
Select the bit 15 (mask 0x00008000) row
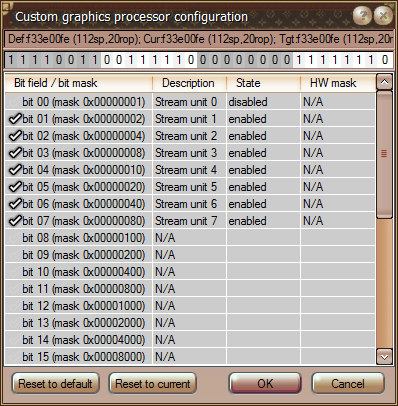pos(190,357)
